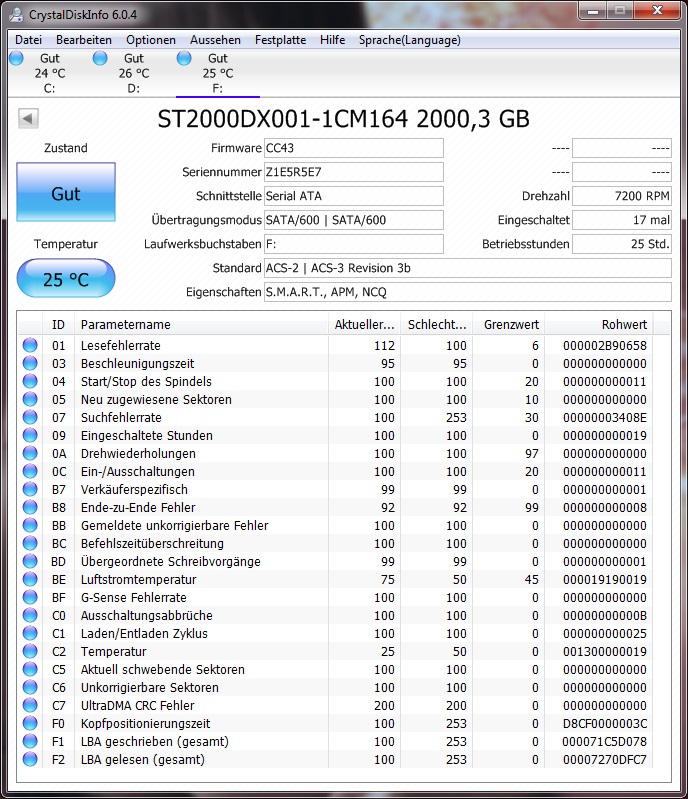Click the blue Gut health status button
The height and width of the screenshot is (799, 692).
pyautogui.click(x=66, y=192)
